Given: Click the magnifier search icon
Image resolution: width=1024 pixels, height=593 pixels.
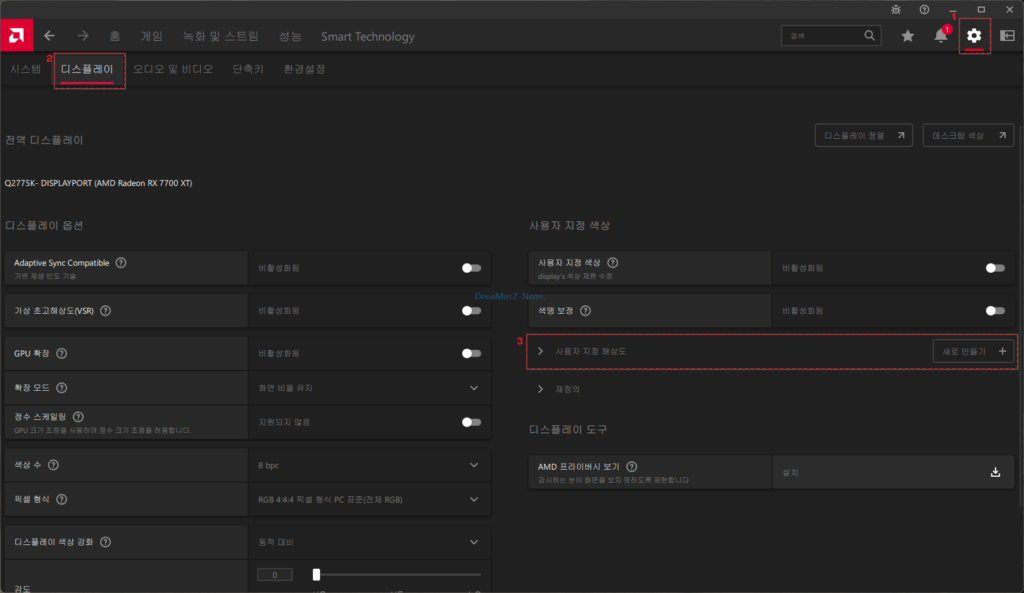Looking at the screenshot, I should pyautogui.click(x=869, y=35).
